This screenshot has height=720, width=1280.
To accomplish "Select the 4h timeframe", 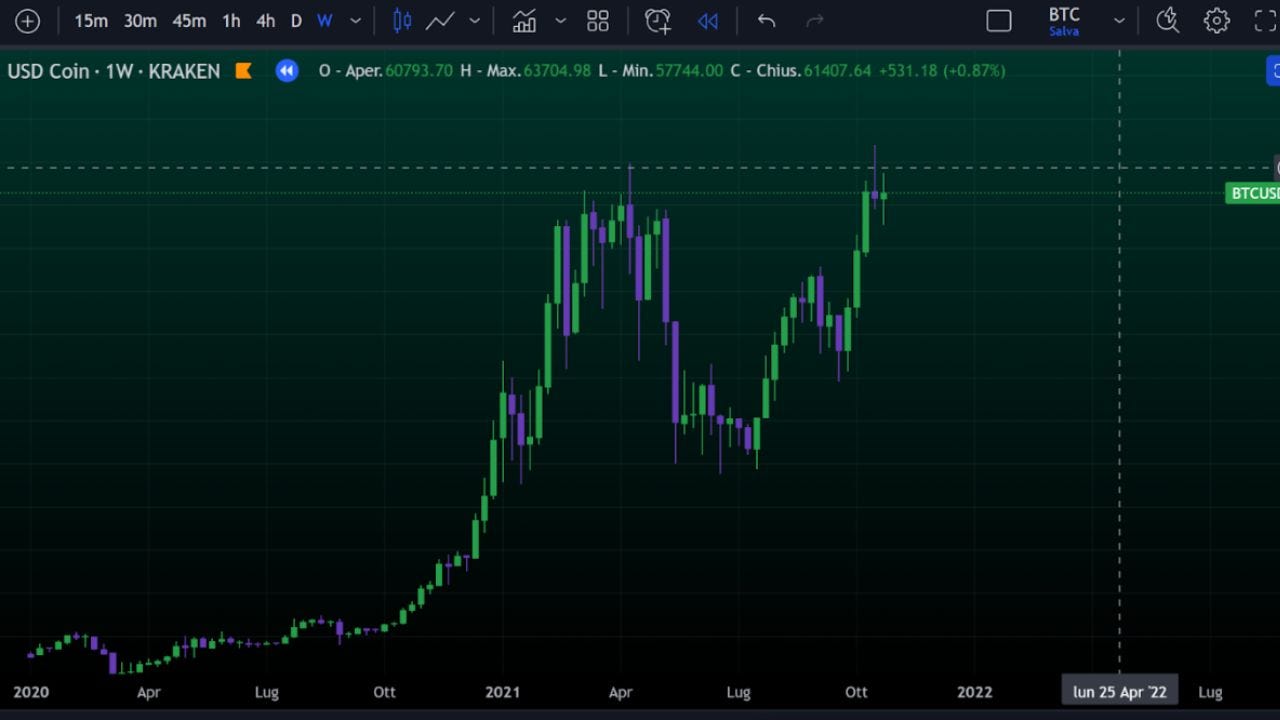I will 265,20.
